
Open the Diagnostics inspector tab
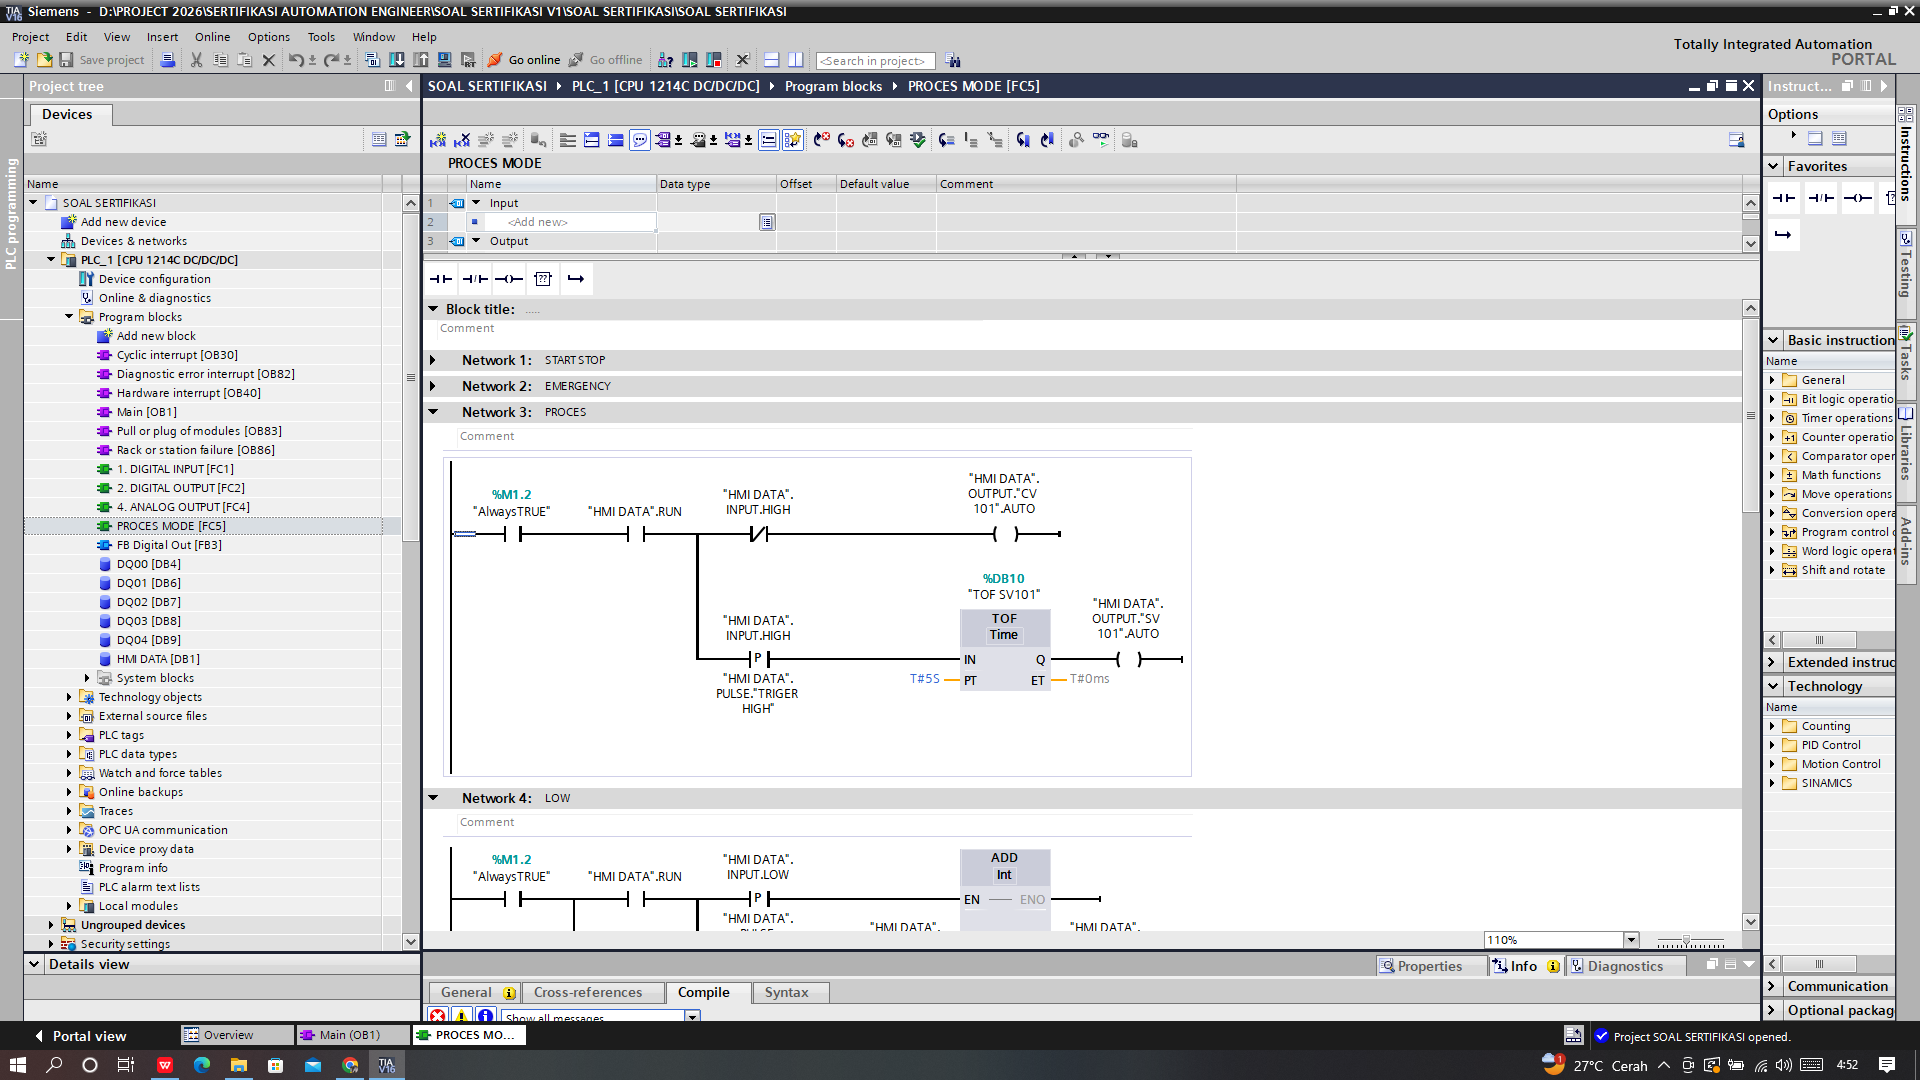pos(1624,966)
